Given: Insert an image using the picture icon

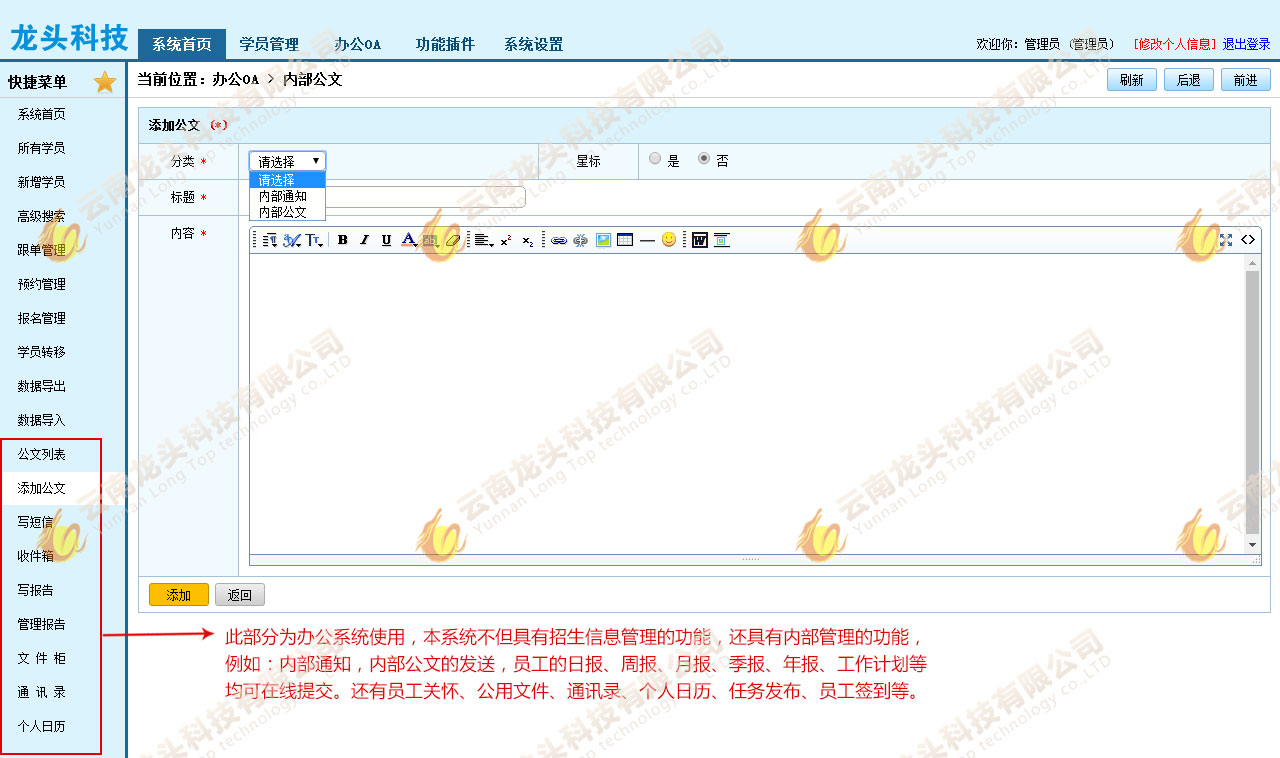Looking at the screenshot, I should click(x=603, y=240).
